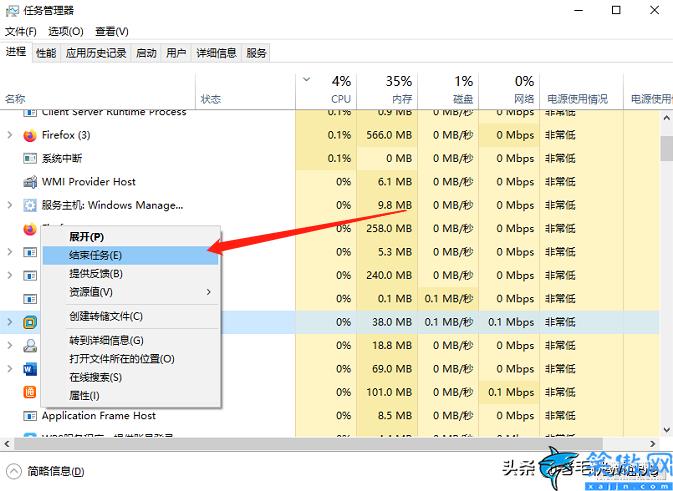Click the orange app icon in the 101.0 MB row
Screen dimensions: 673x491
(x=30, y=392)
